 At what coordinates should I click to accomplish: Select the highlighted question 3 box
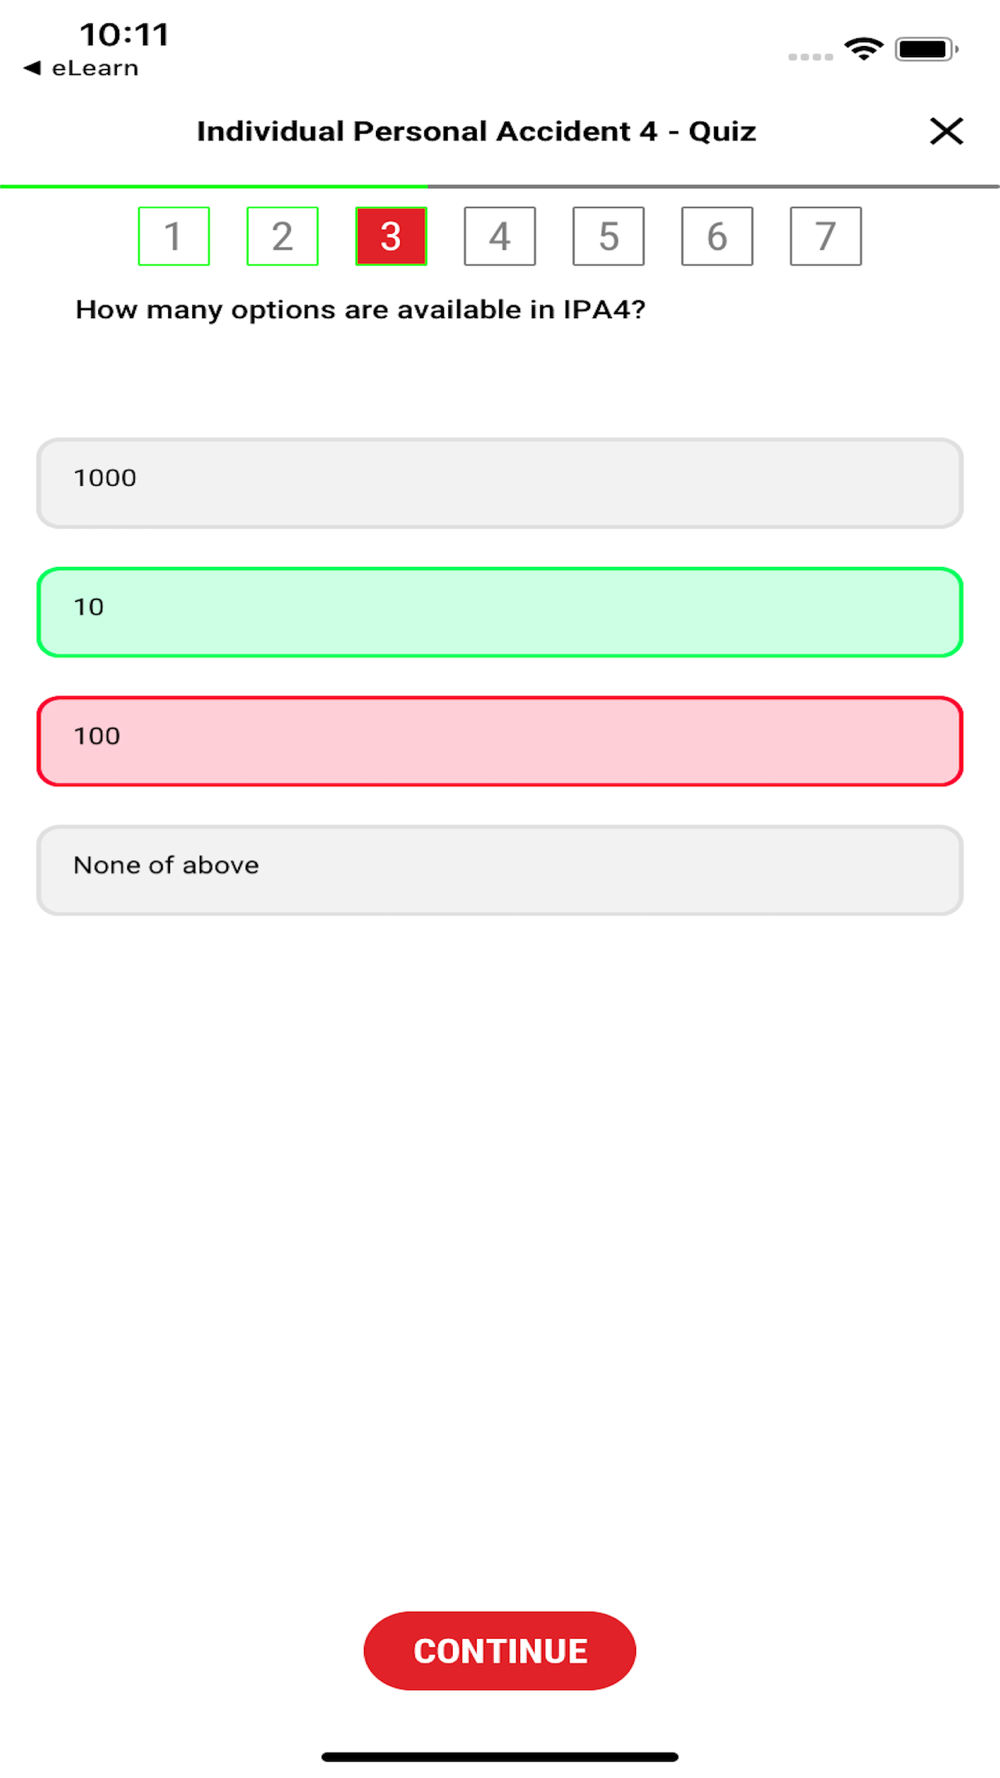pyautogui.click(x=391, y=236)
